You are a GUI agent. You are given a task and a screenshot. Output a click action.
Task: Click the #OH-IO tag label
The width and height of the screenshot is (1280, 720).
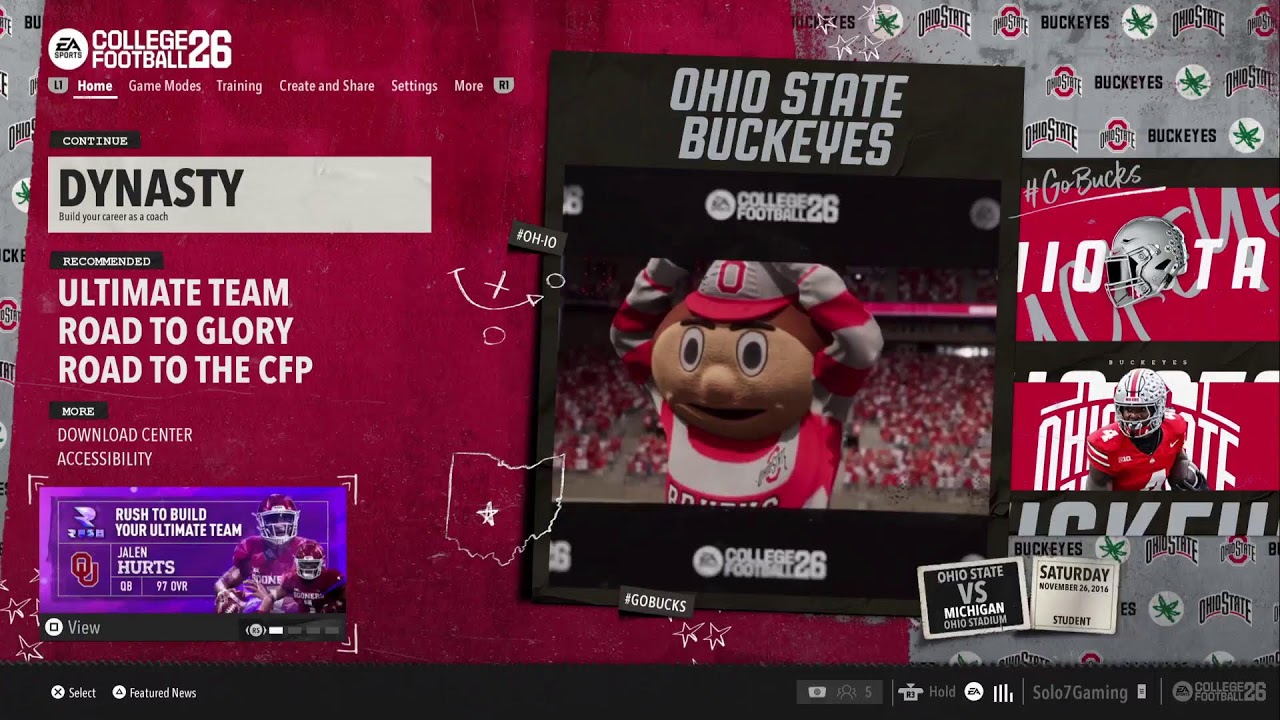coord(537,238)
